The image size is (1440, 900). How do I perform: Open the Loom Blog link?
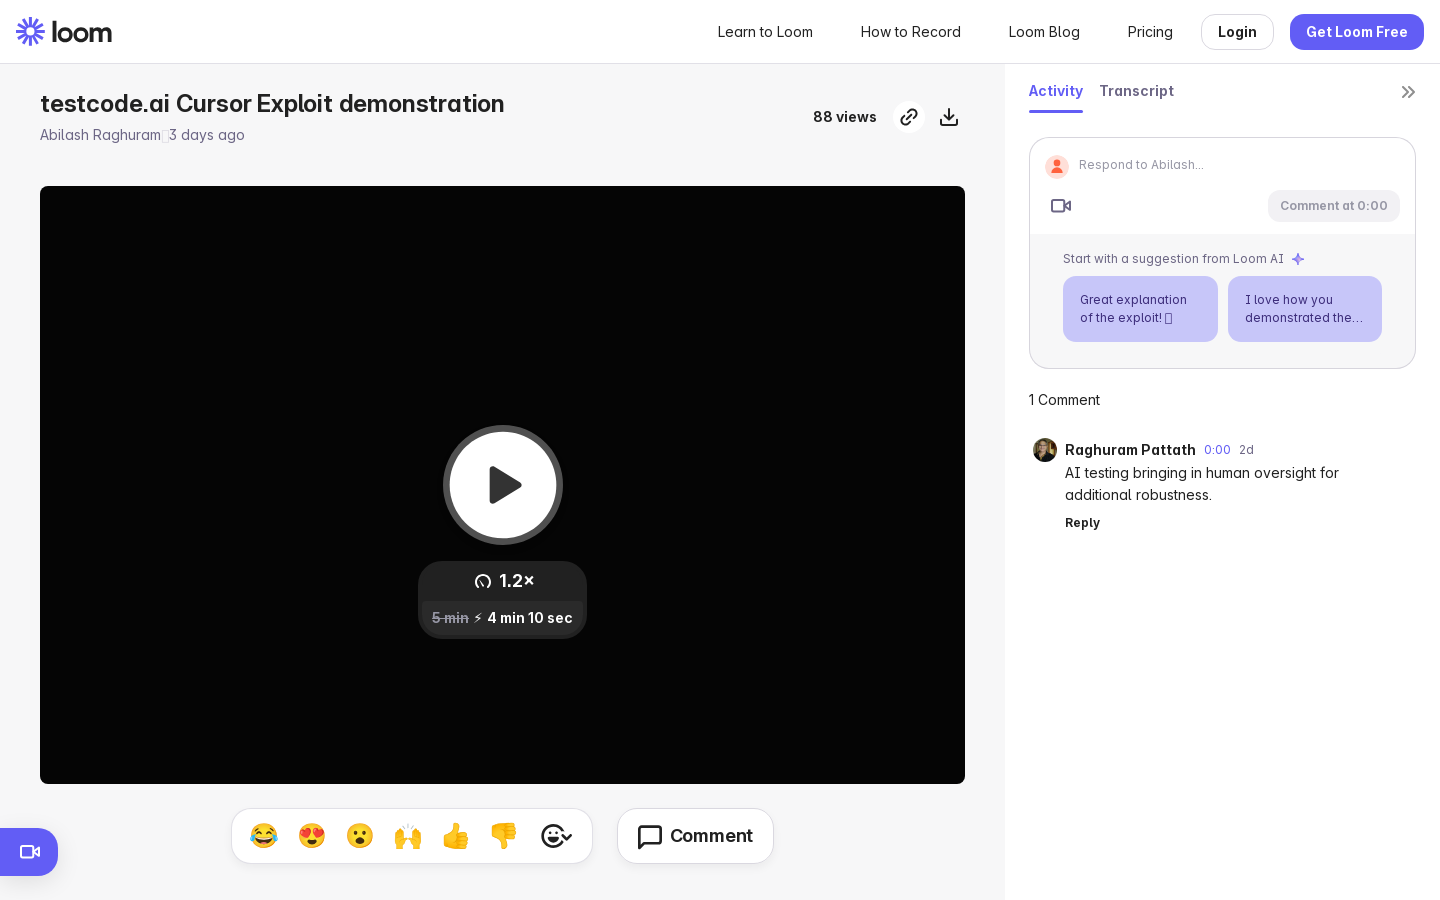coord(1044,32)
